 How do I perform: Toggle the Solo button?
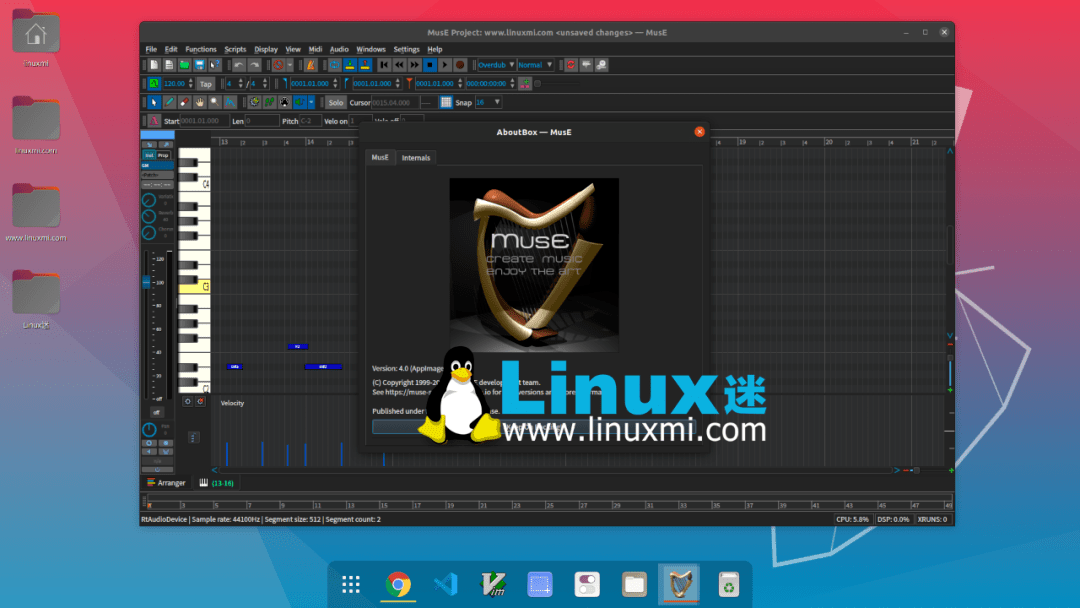click(336, 102)
